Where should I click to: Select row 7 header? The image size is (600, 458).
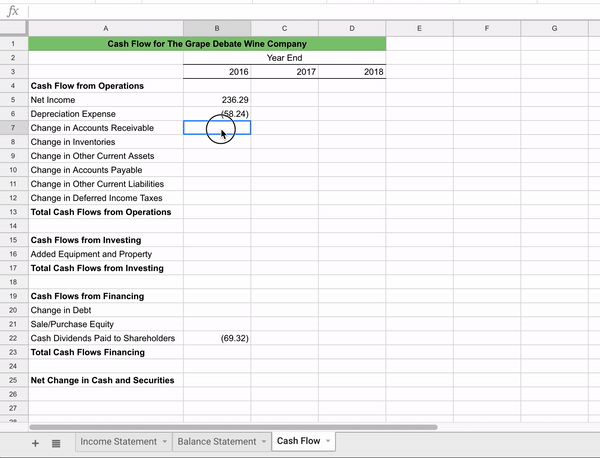[x=14, y=128]
